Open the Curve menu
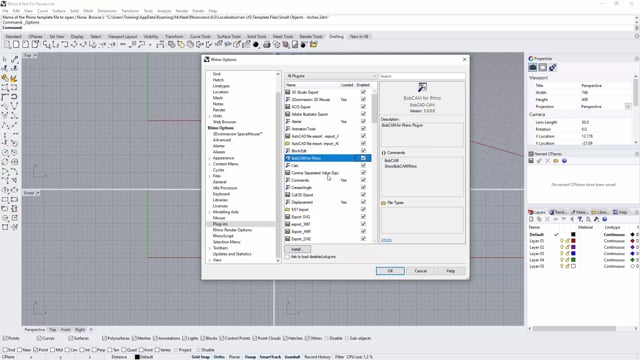The width and height of the screenshot is (640, 360). [x=42, y=11]
